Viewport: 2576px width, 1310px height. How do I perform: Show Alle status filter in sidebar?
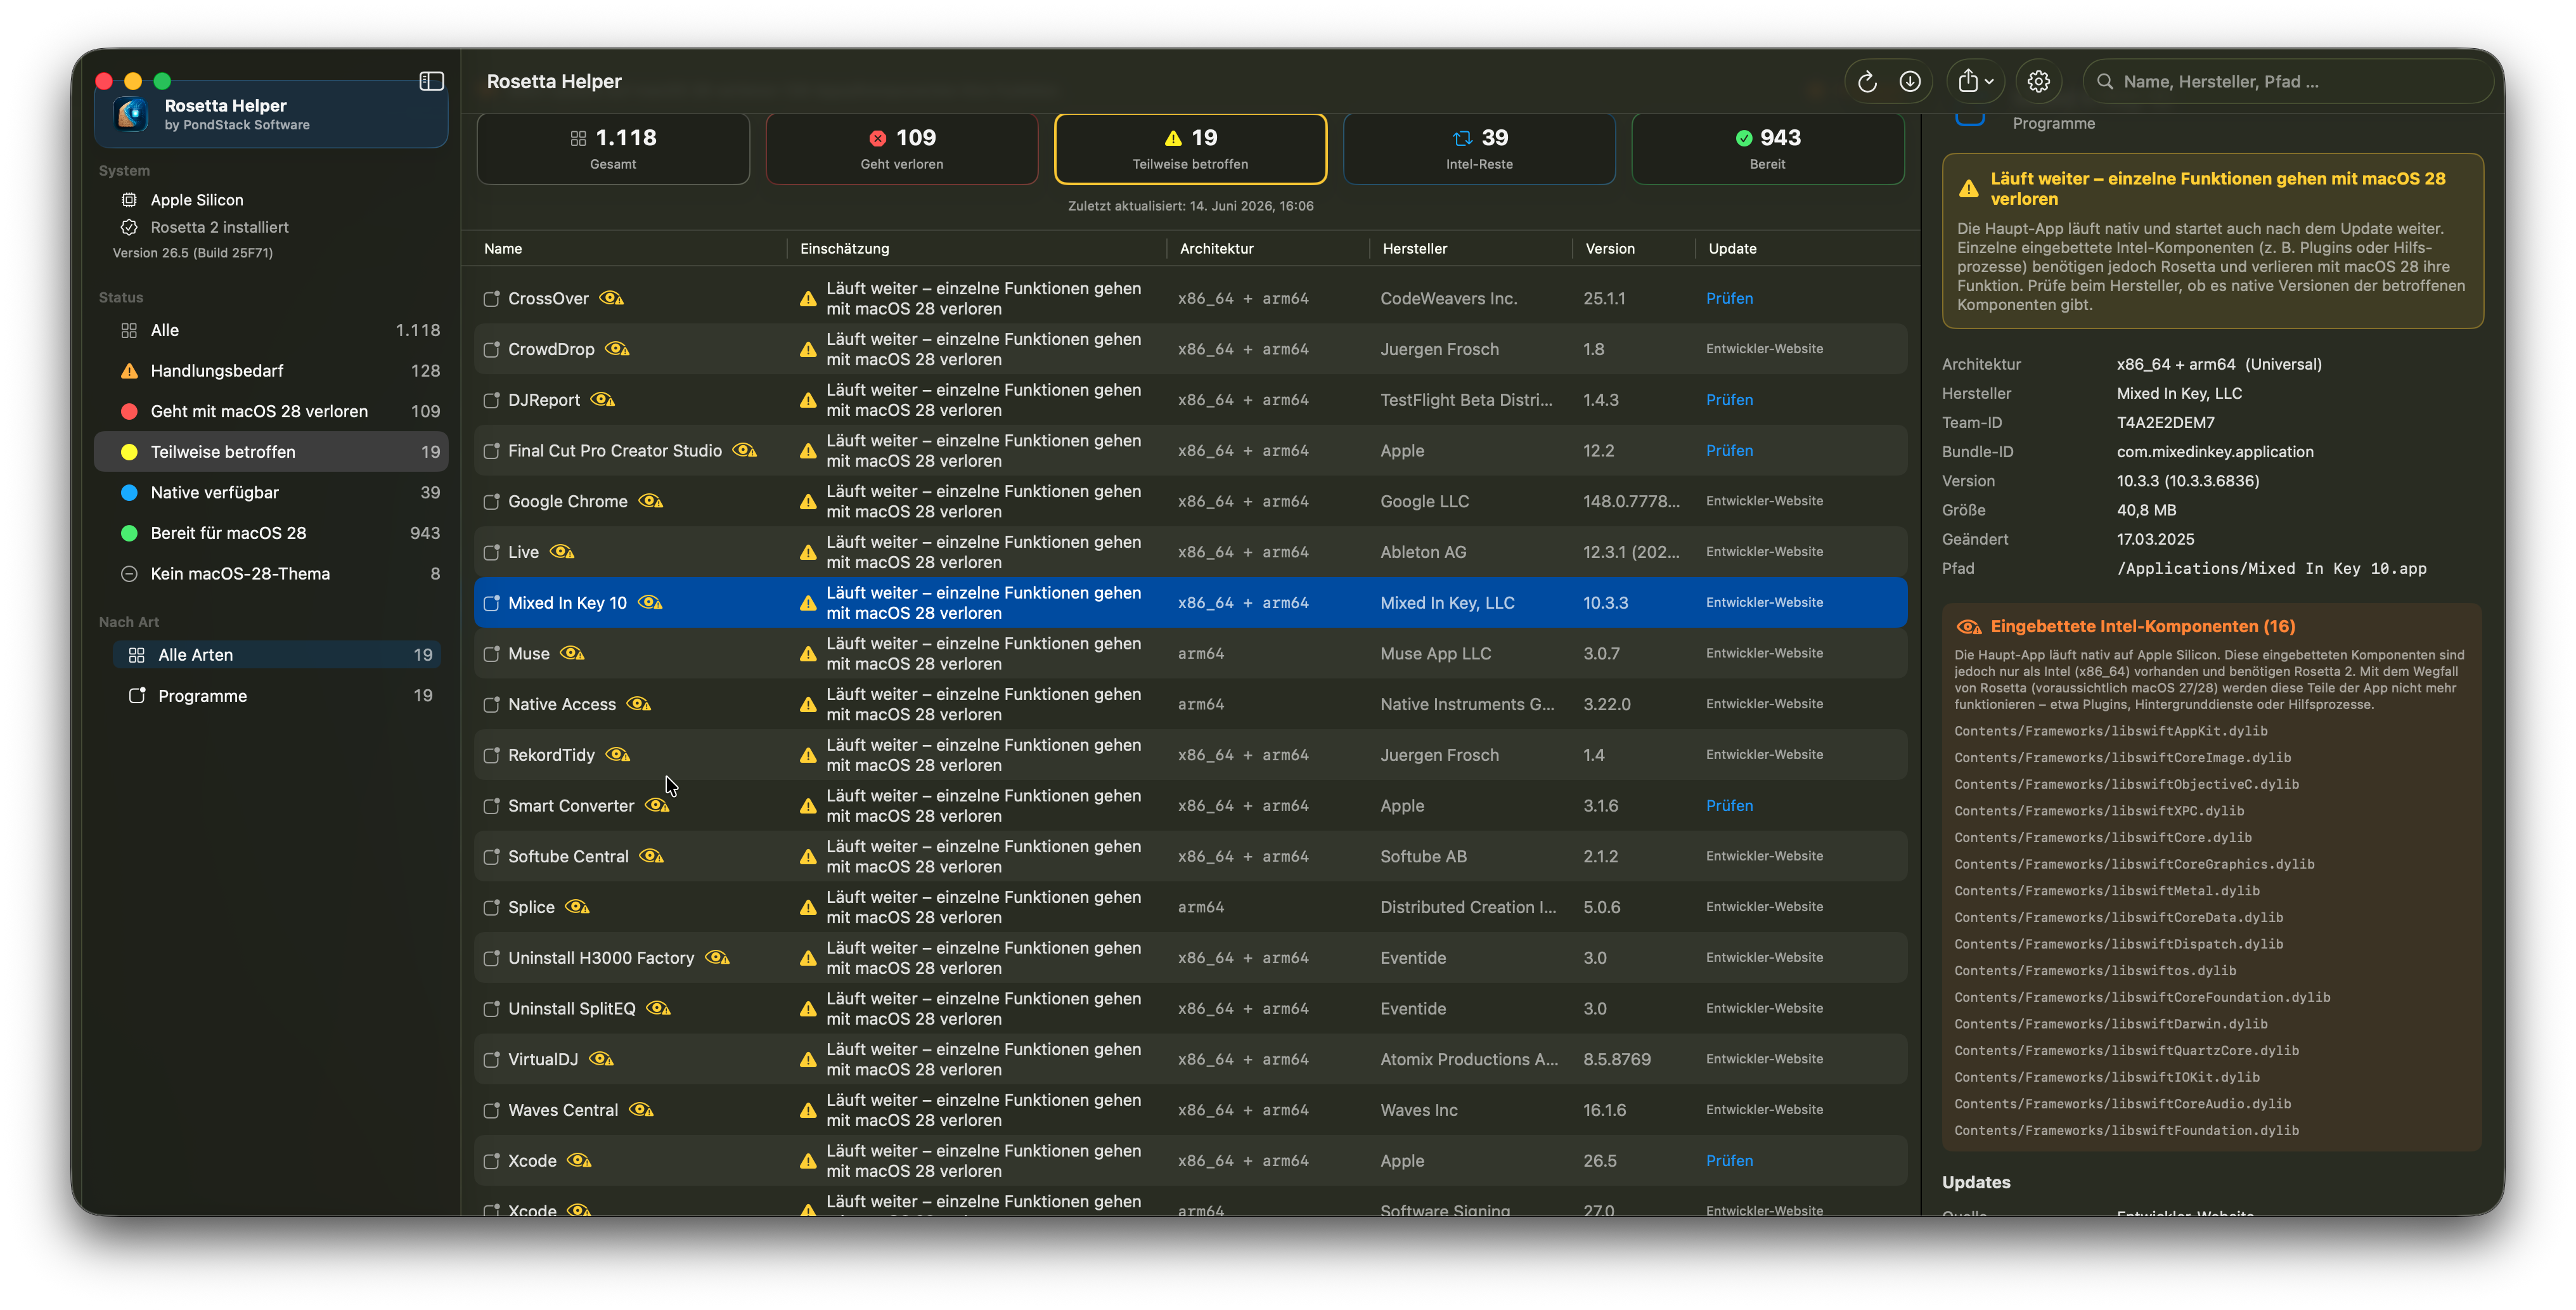(271, 330)
